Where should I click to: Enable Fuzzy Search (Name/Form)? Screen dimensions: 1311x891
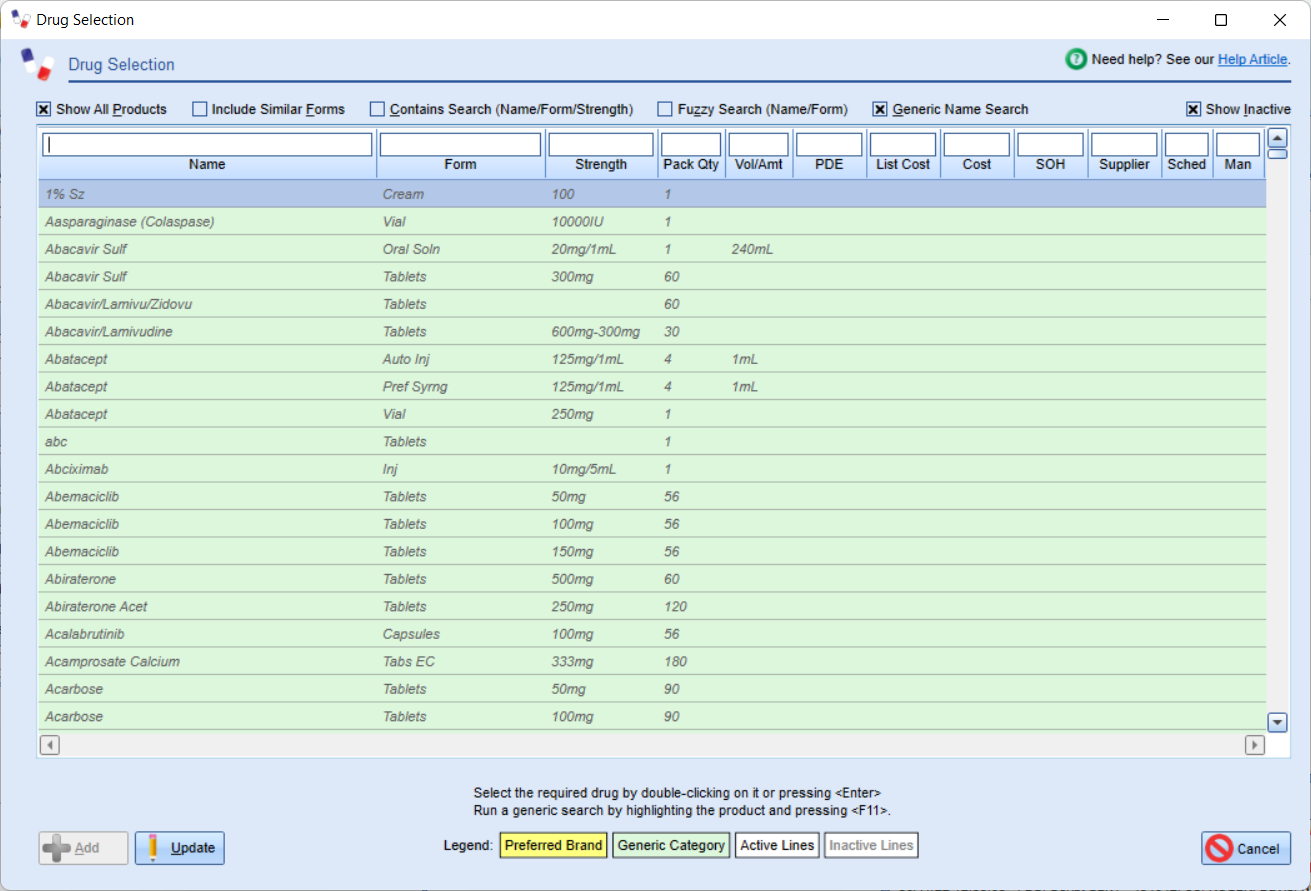click(665, 109)
